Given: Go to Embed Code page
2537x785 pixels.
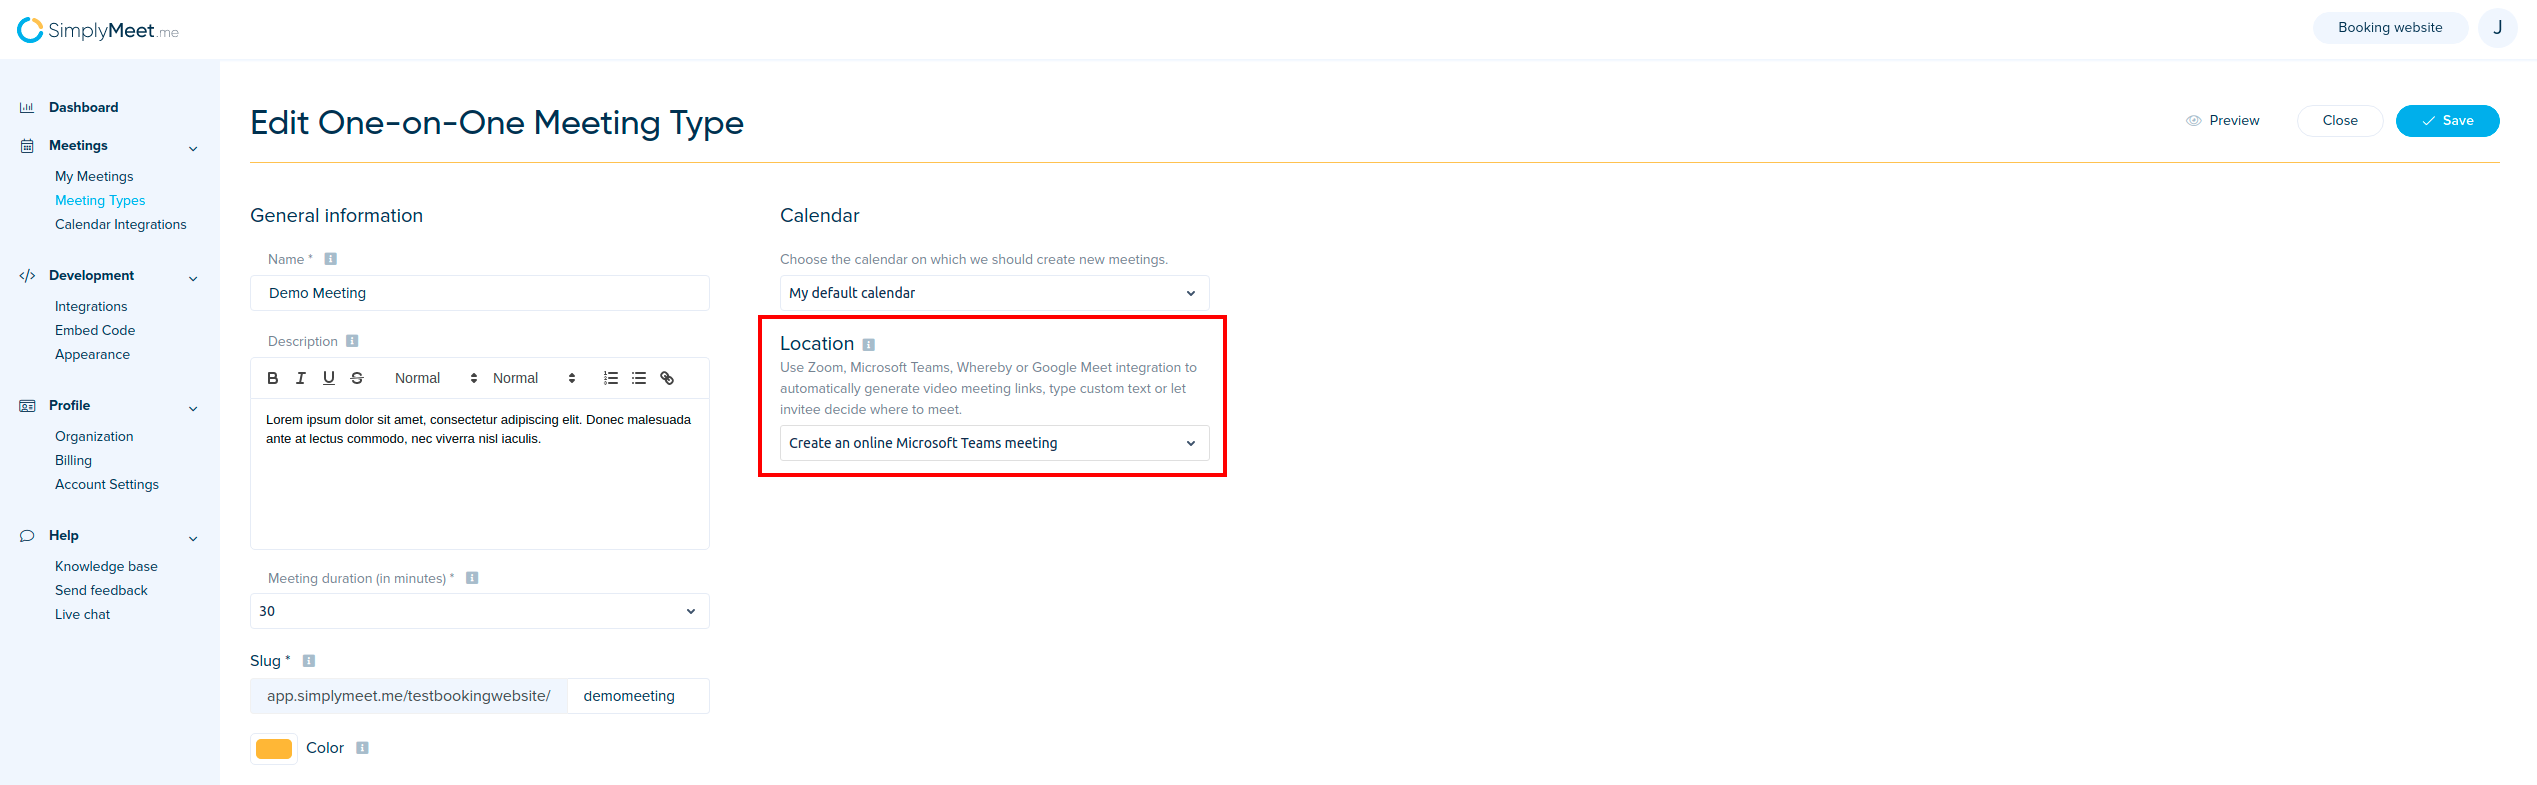Looking at the screenshot, I should [95, 330].
